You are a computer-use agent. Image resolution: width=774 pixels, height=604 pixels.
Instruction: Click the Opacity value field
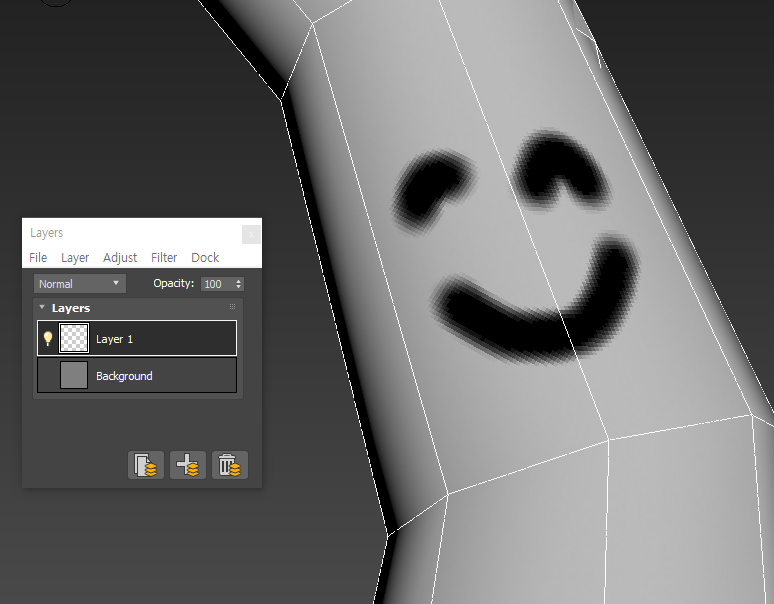217,284
